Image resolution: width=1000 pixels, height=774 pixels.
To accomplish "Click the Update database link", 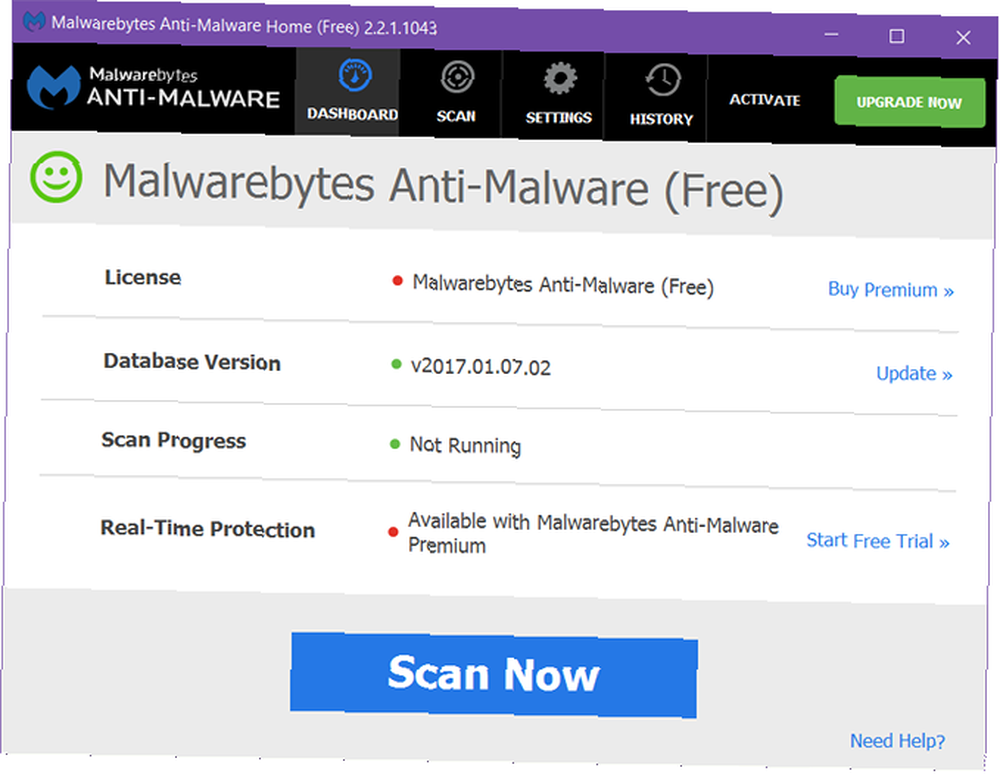I will coord(914,373).
